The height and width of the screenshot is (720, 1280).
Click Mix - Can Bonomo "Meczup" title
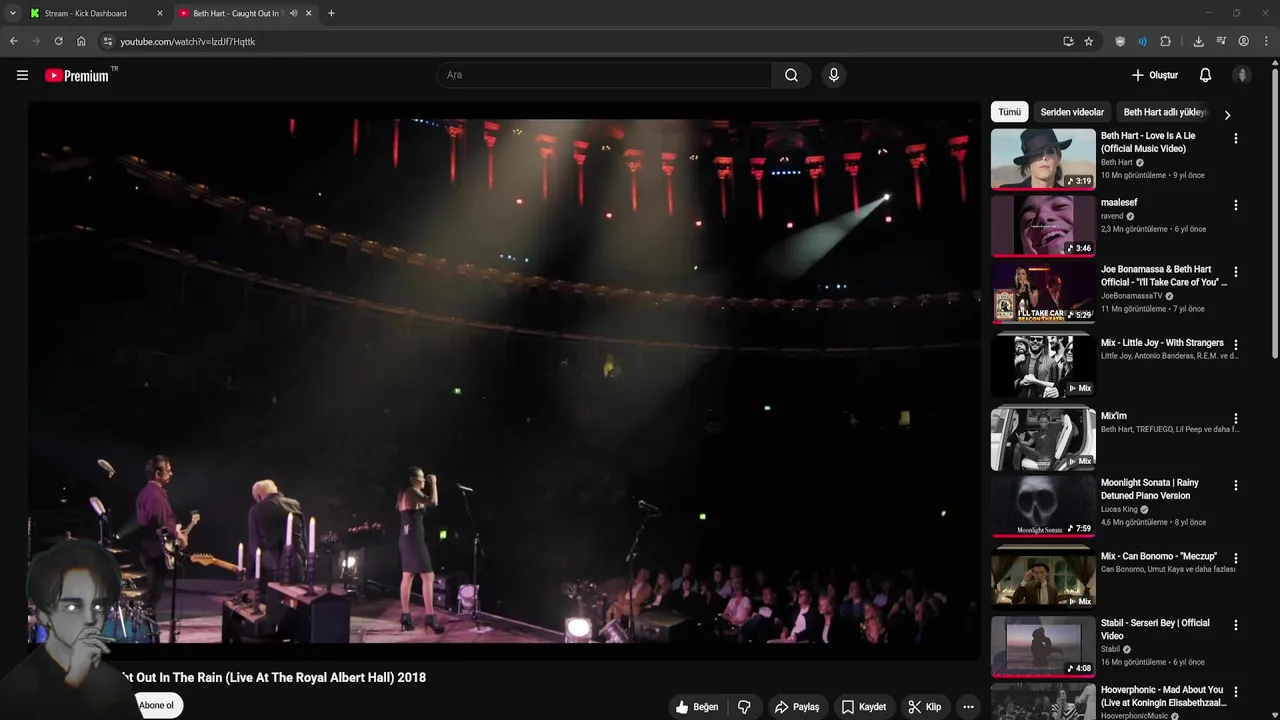coord(1159,556)
